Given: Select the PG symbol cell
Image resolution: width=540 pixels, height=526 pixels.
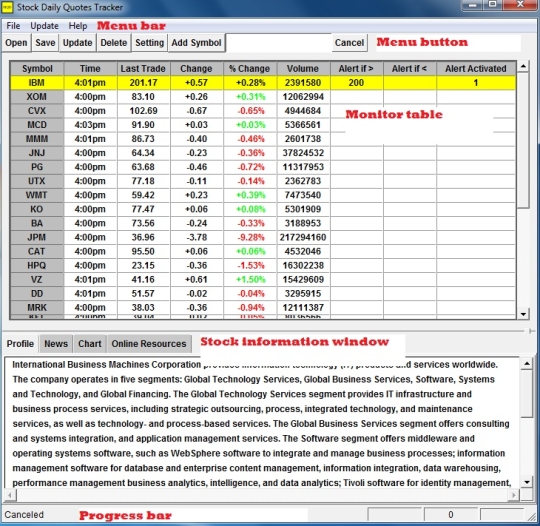Looking at the screenshot, I should tap(37, 167).
